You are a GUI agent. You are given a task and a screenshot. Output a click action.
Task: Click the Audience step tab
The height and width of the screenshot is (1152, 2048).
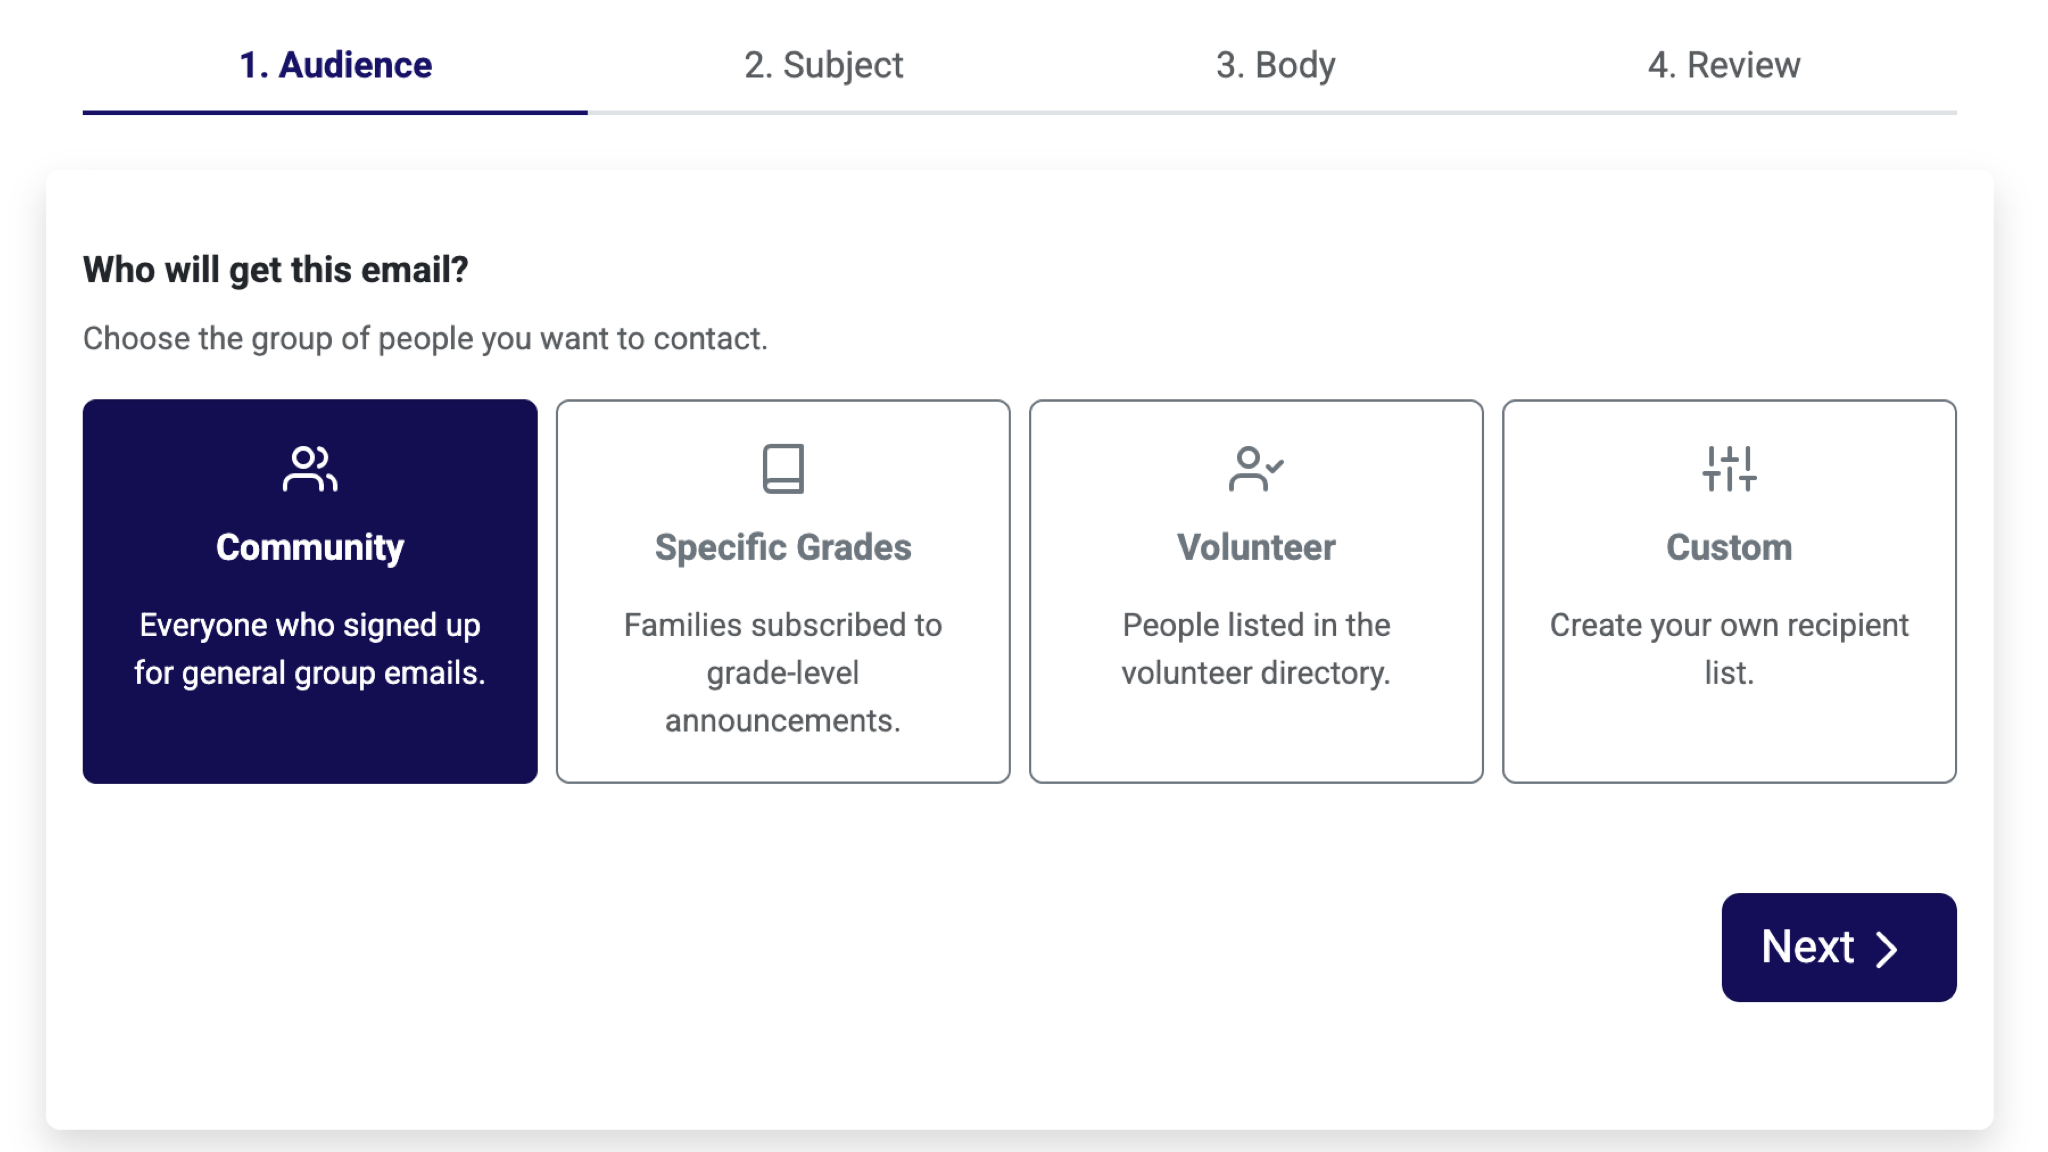335,64
